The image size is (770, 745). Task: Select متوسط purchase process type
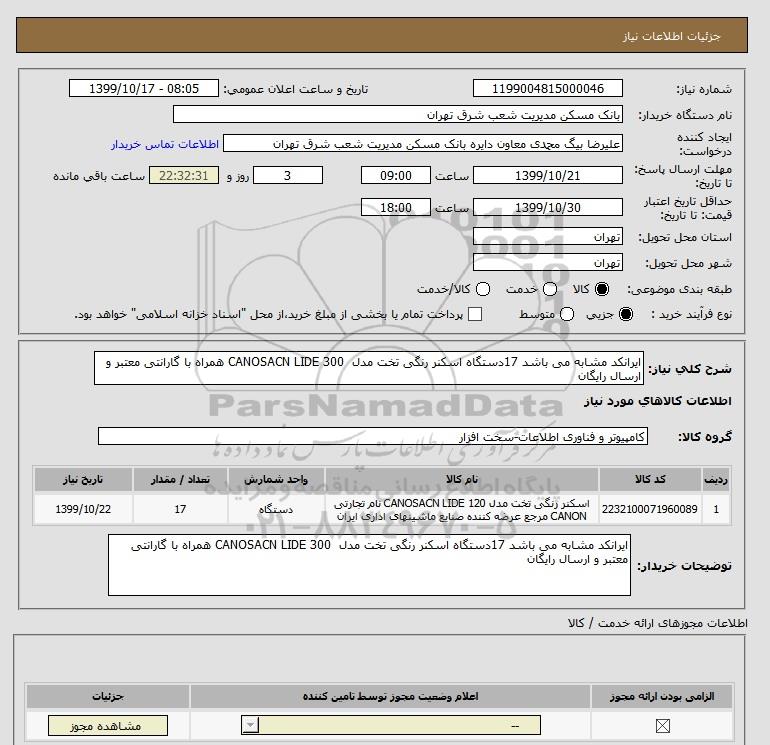[x=567, y=314]
